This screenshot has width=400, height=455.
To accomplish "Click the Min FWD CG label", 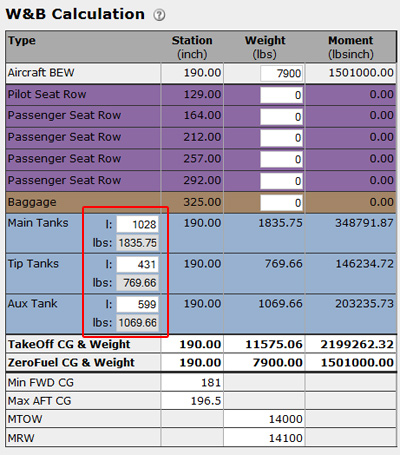I will tap(41, 383).
